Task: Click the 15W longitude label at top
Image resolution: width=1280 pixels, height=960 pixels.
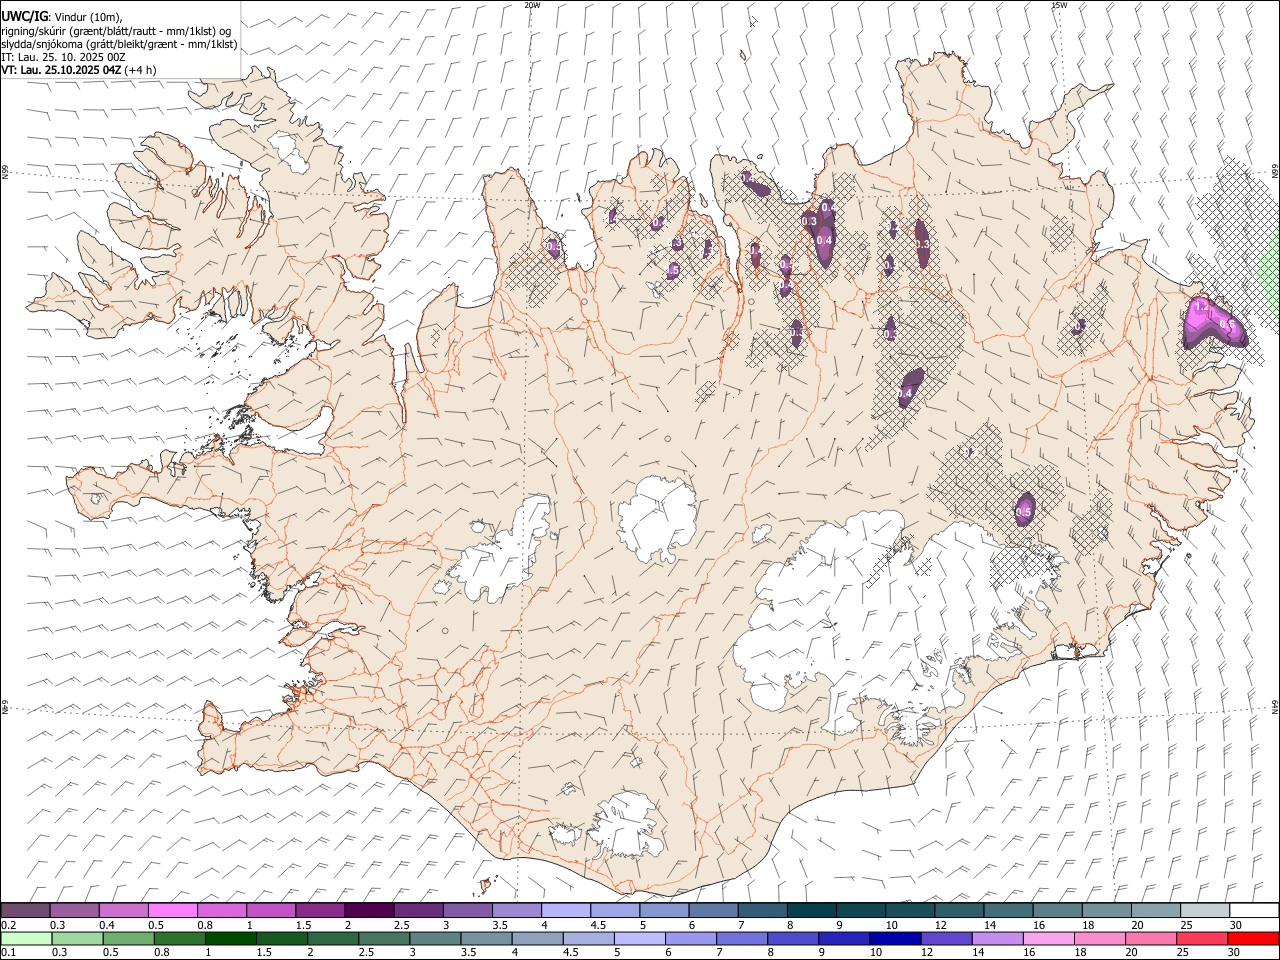Action: [1059, 5]
